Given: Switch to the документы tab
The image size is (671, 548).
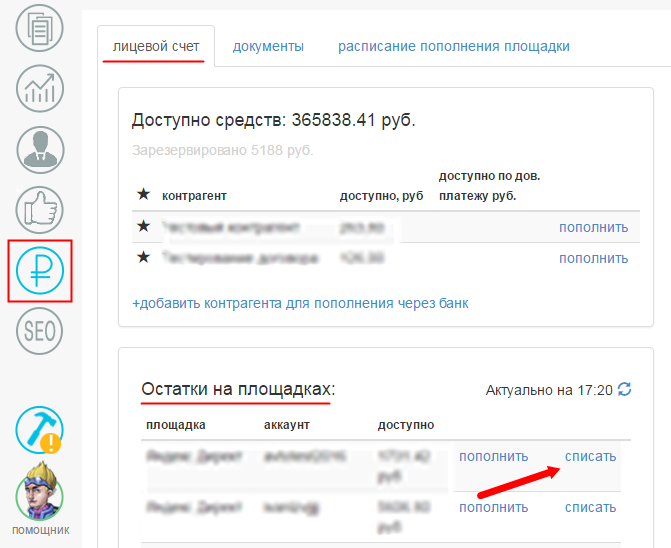Looking at the screenshot, I should point(268,46).
